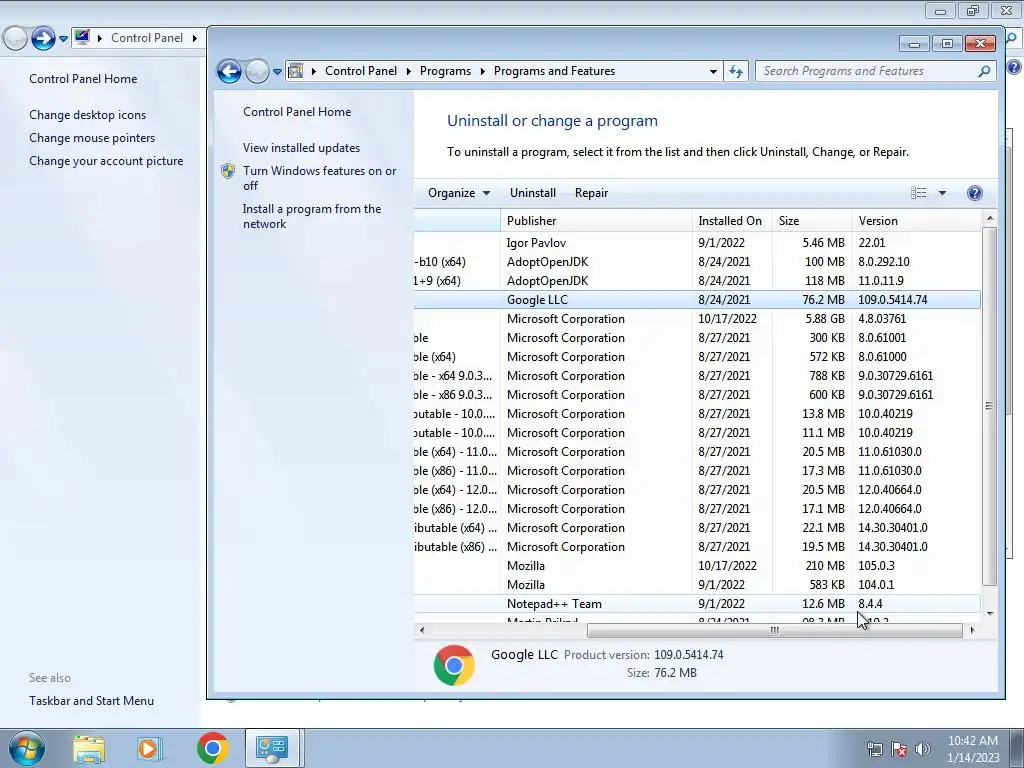Click Change desktop icons in background window
The image size is (1024, 768).
tap(88, 115)
